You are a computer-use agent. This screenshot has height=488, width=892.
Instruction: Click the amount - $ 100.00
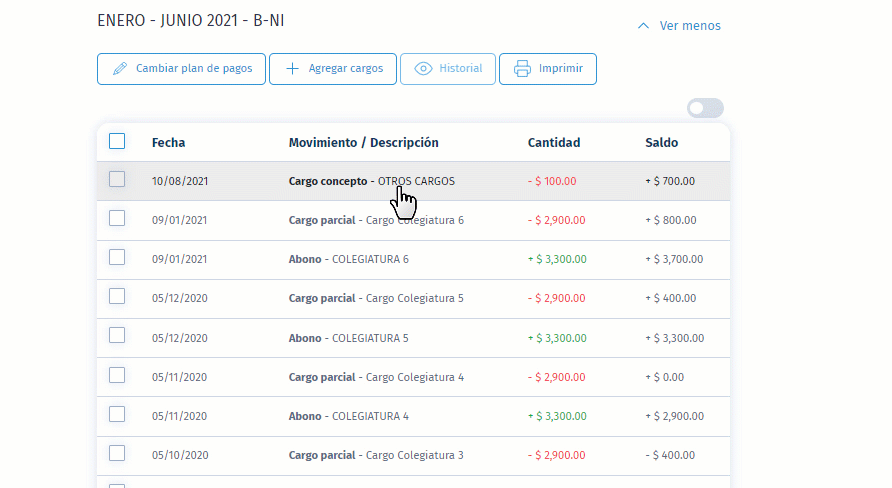pyautogui.click(x=552, y=181)
